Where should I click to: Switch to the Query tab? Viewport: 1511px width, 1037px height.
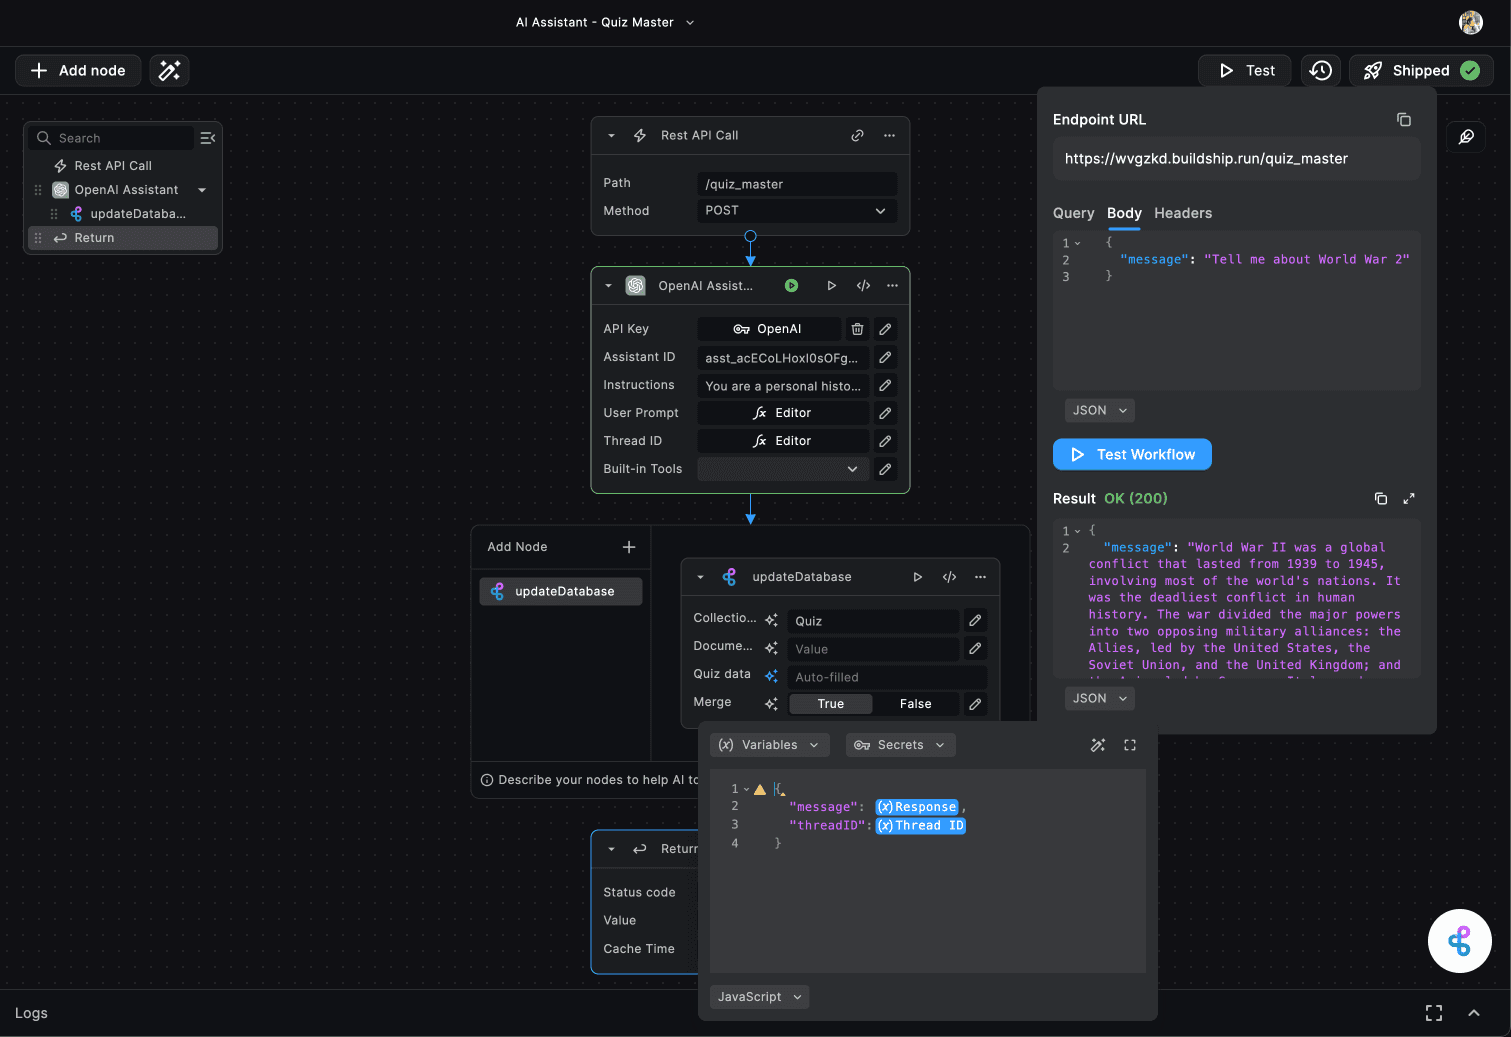(x=1073, y=213)
